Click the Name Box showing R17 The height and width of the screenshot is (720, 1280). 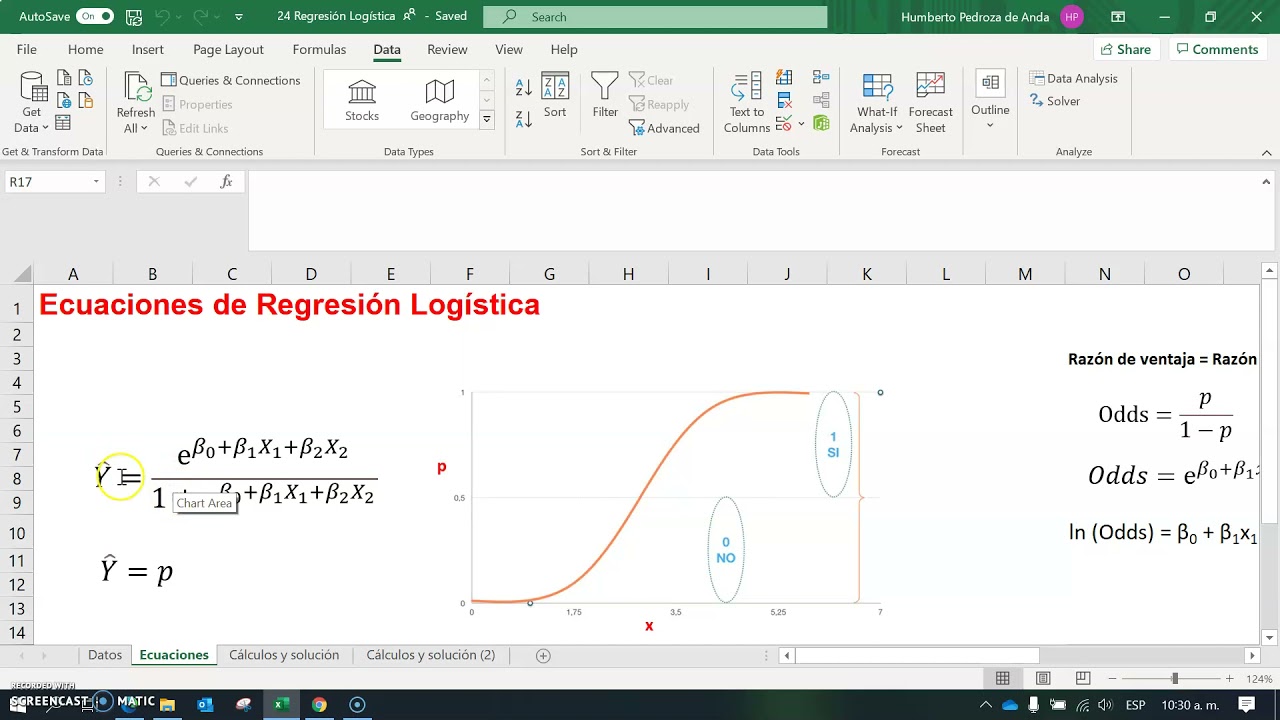click(47, 182)
